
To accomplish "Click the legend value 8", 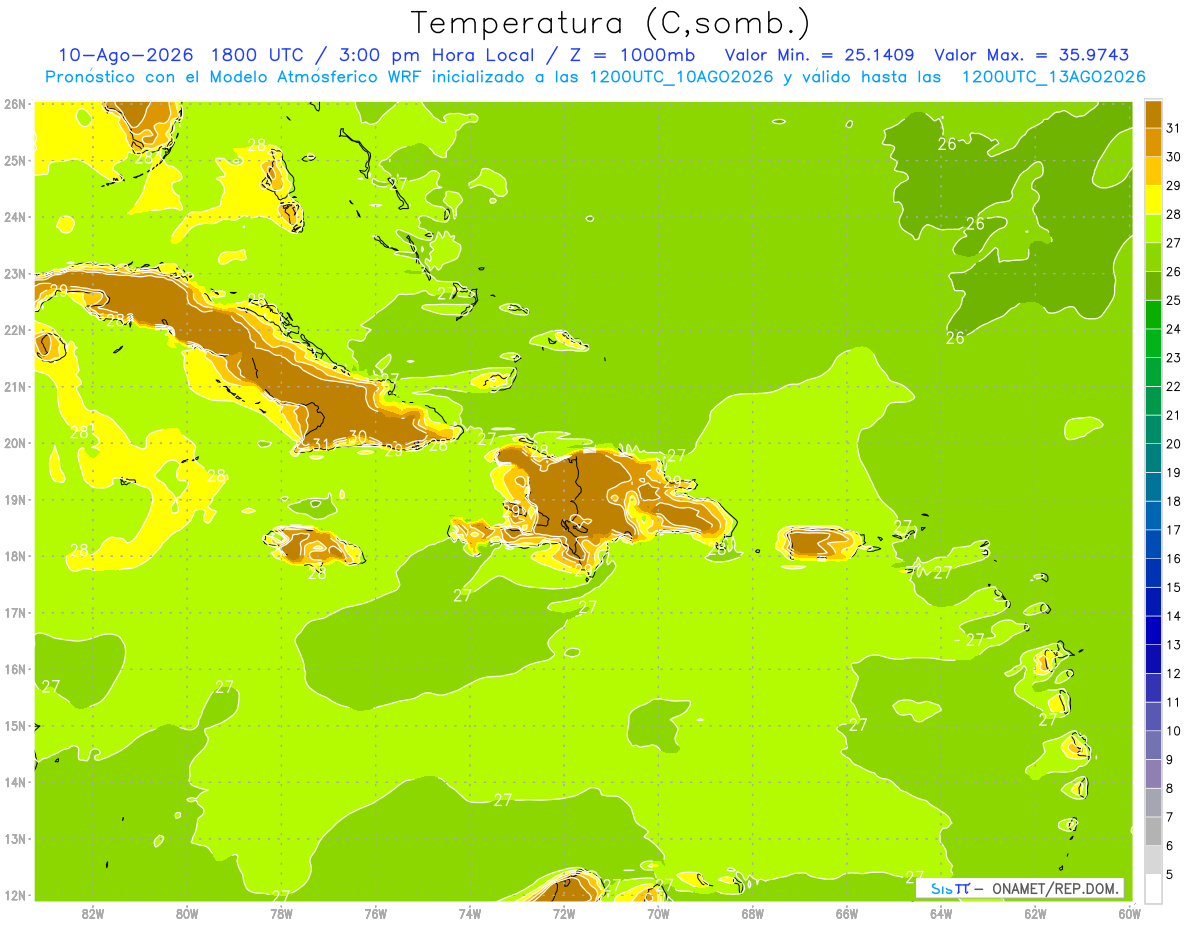I will click(1170, 788).
